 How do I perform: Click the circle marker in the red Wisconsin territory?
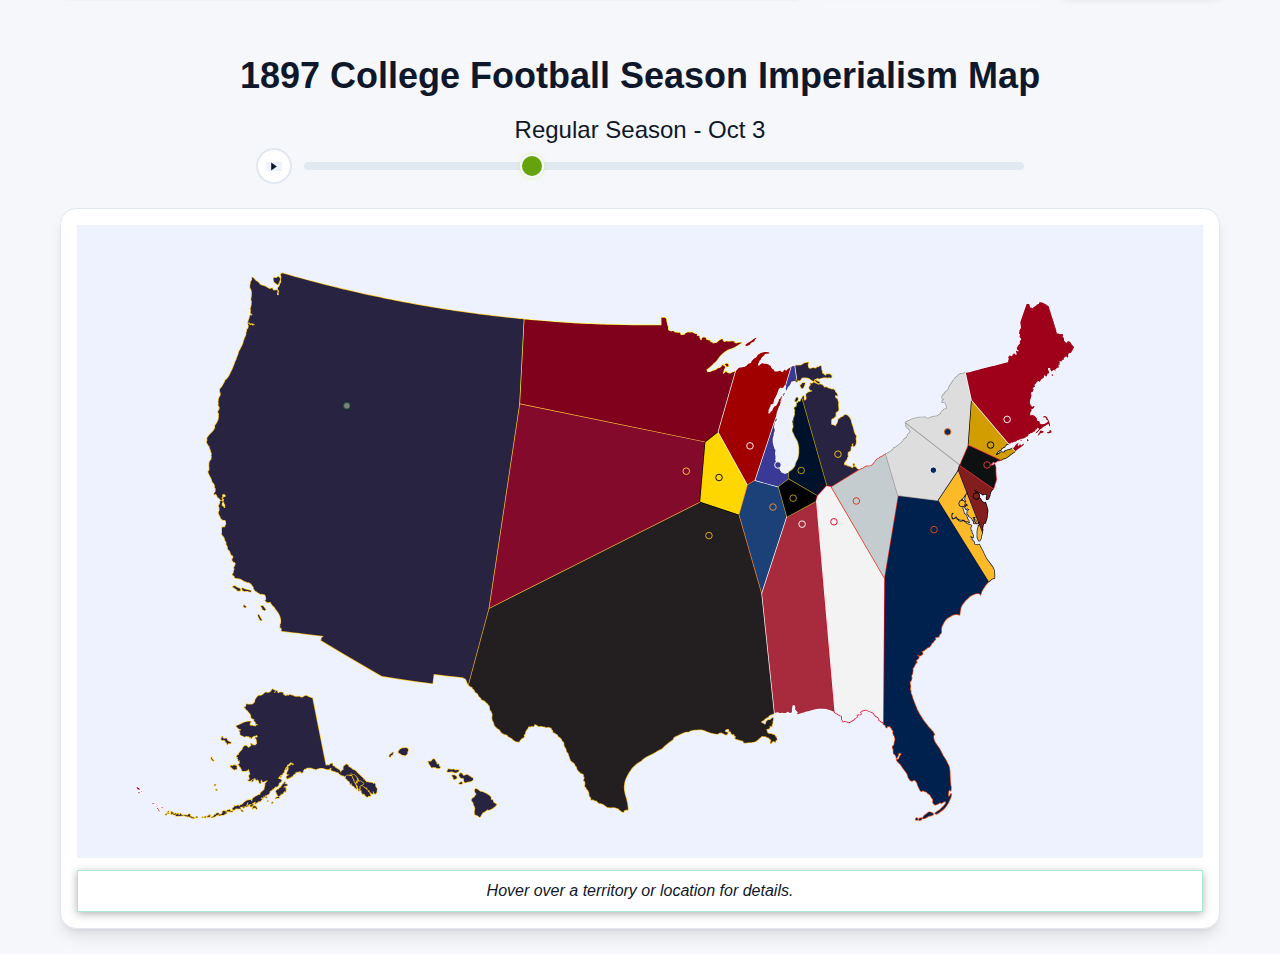(x=750, y=445)
